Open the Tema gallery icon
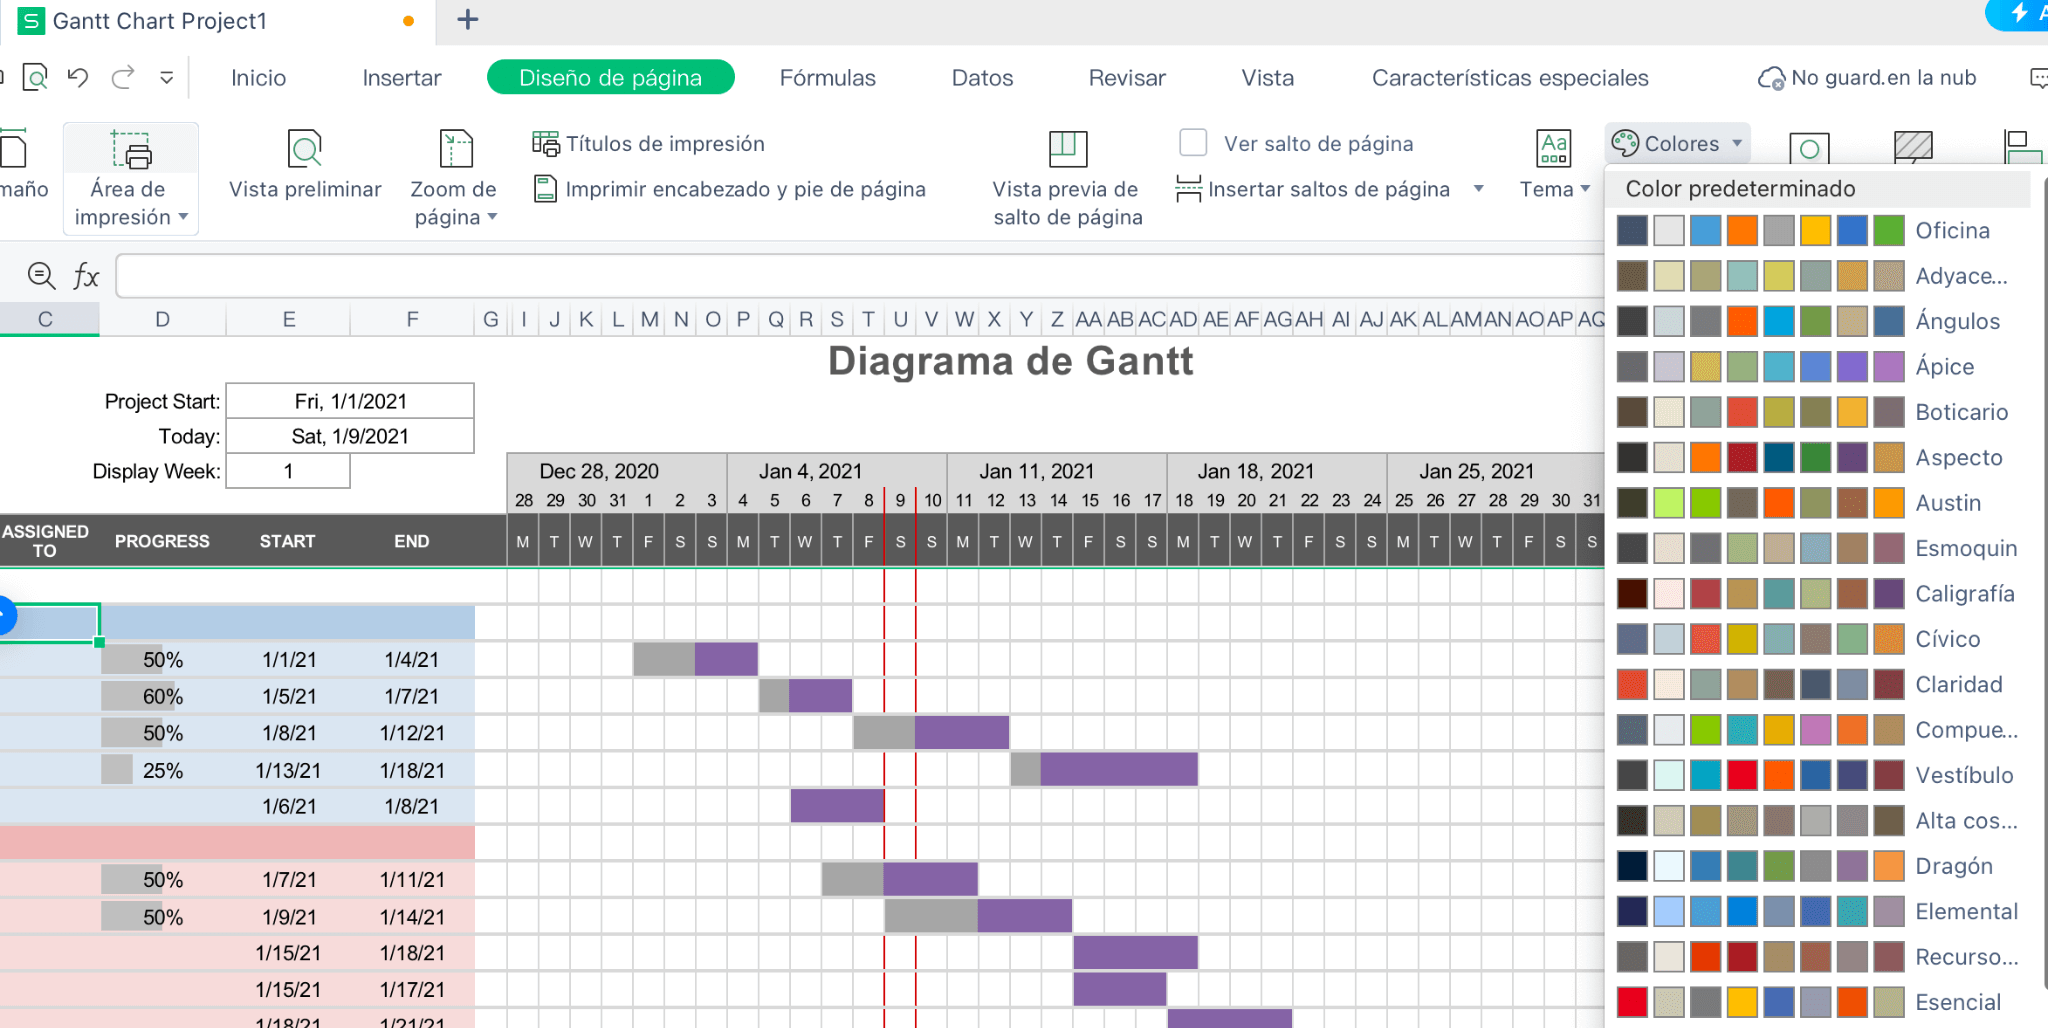 1553,148
